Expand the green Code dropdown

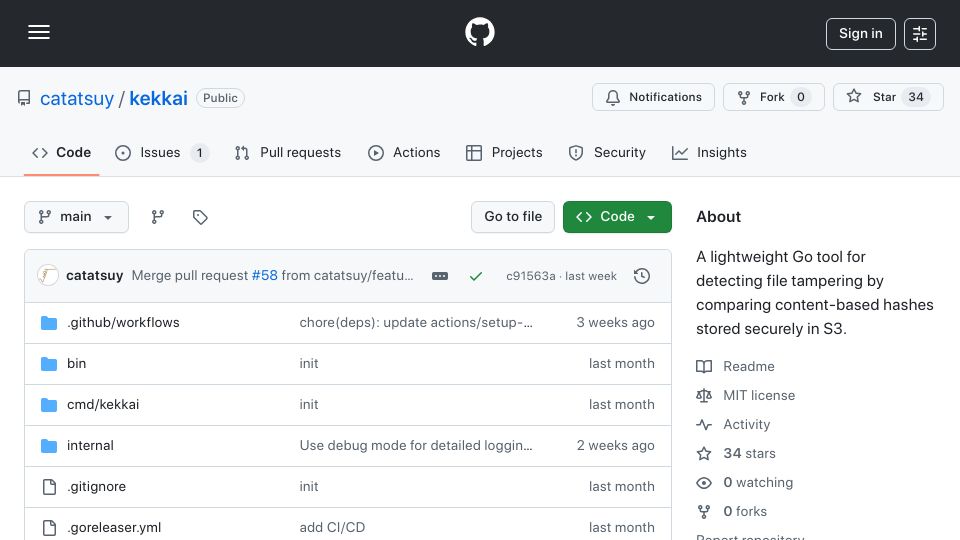(x=617, y=217)
